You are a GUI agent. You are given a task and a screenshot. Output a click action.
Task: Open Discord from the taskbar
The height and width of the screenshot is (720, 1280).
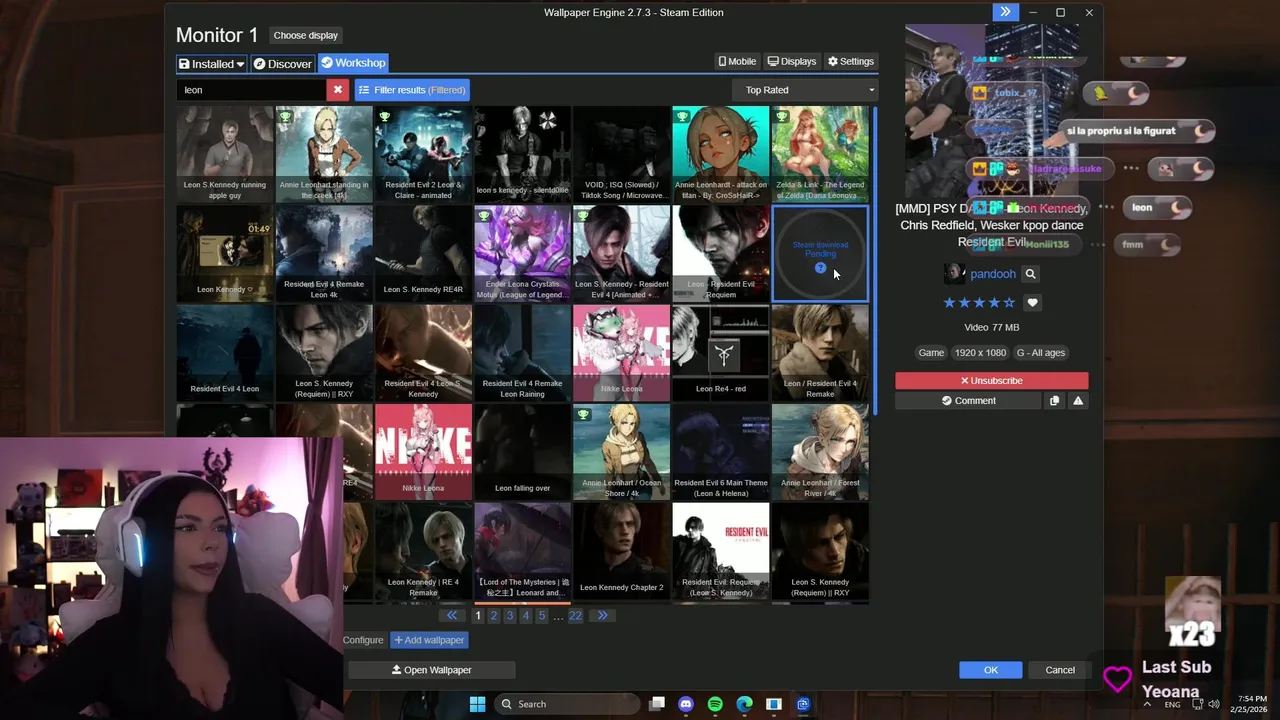click(686, 704)
